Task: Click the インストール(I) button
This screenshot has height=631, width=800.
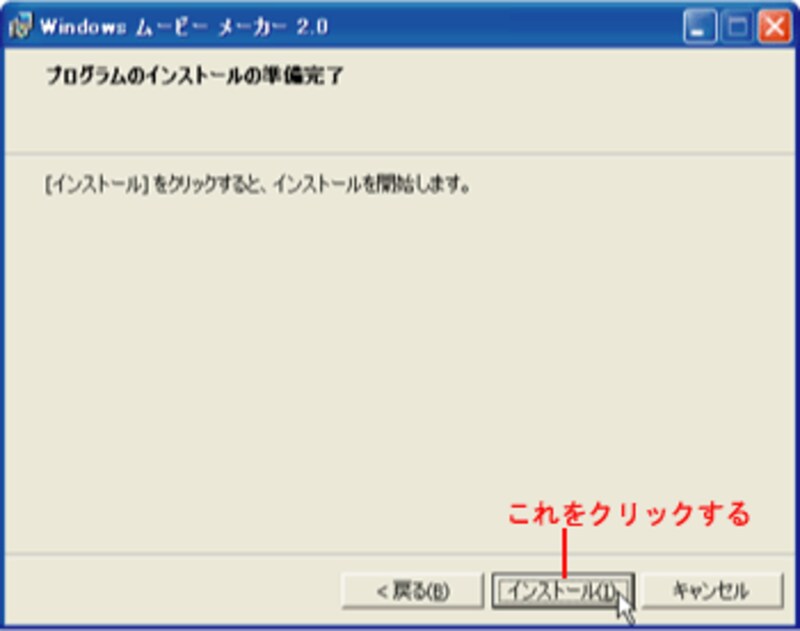Action: click(x=563, y=591)
